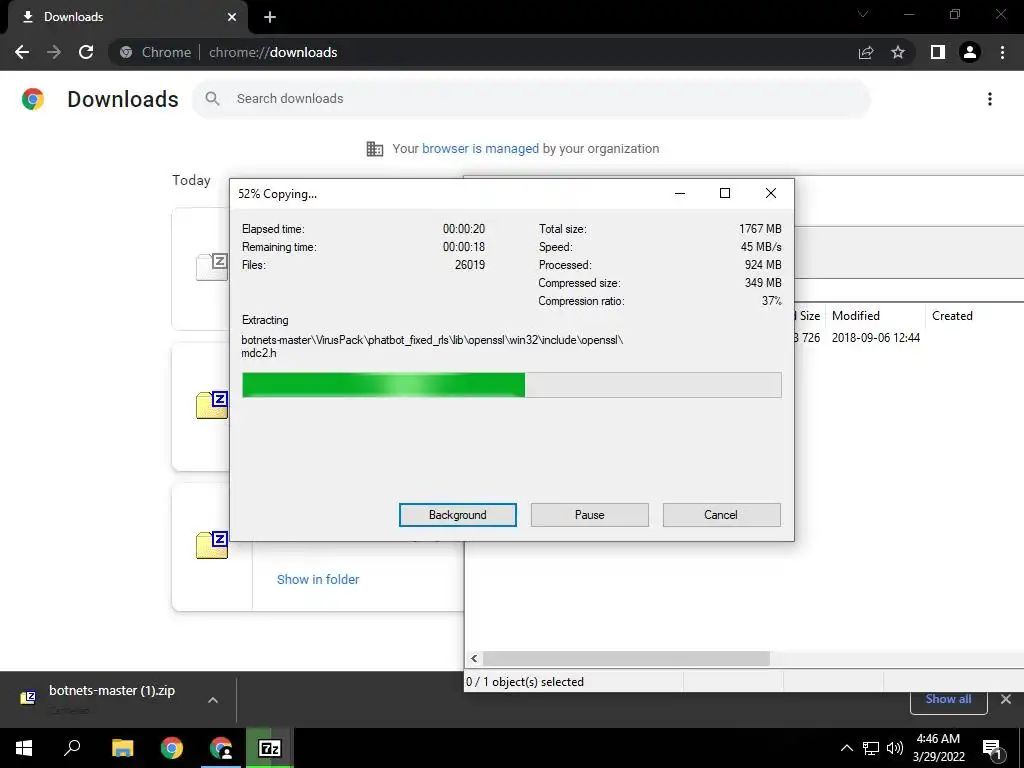
Task: Open volume control tray icon
Action: tap(895, 748)
